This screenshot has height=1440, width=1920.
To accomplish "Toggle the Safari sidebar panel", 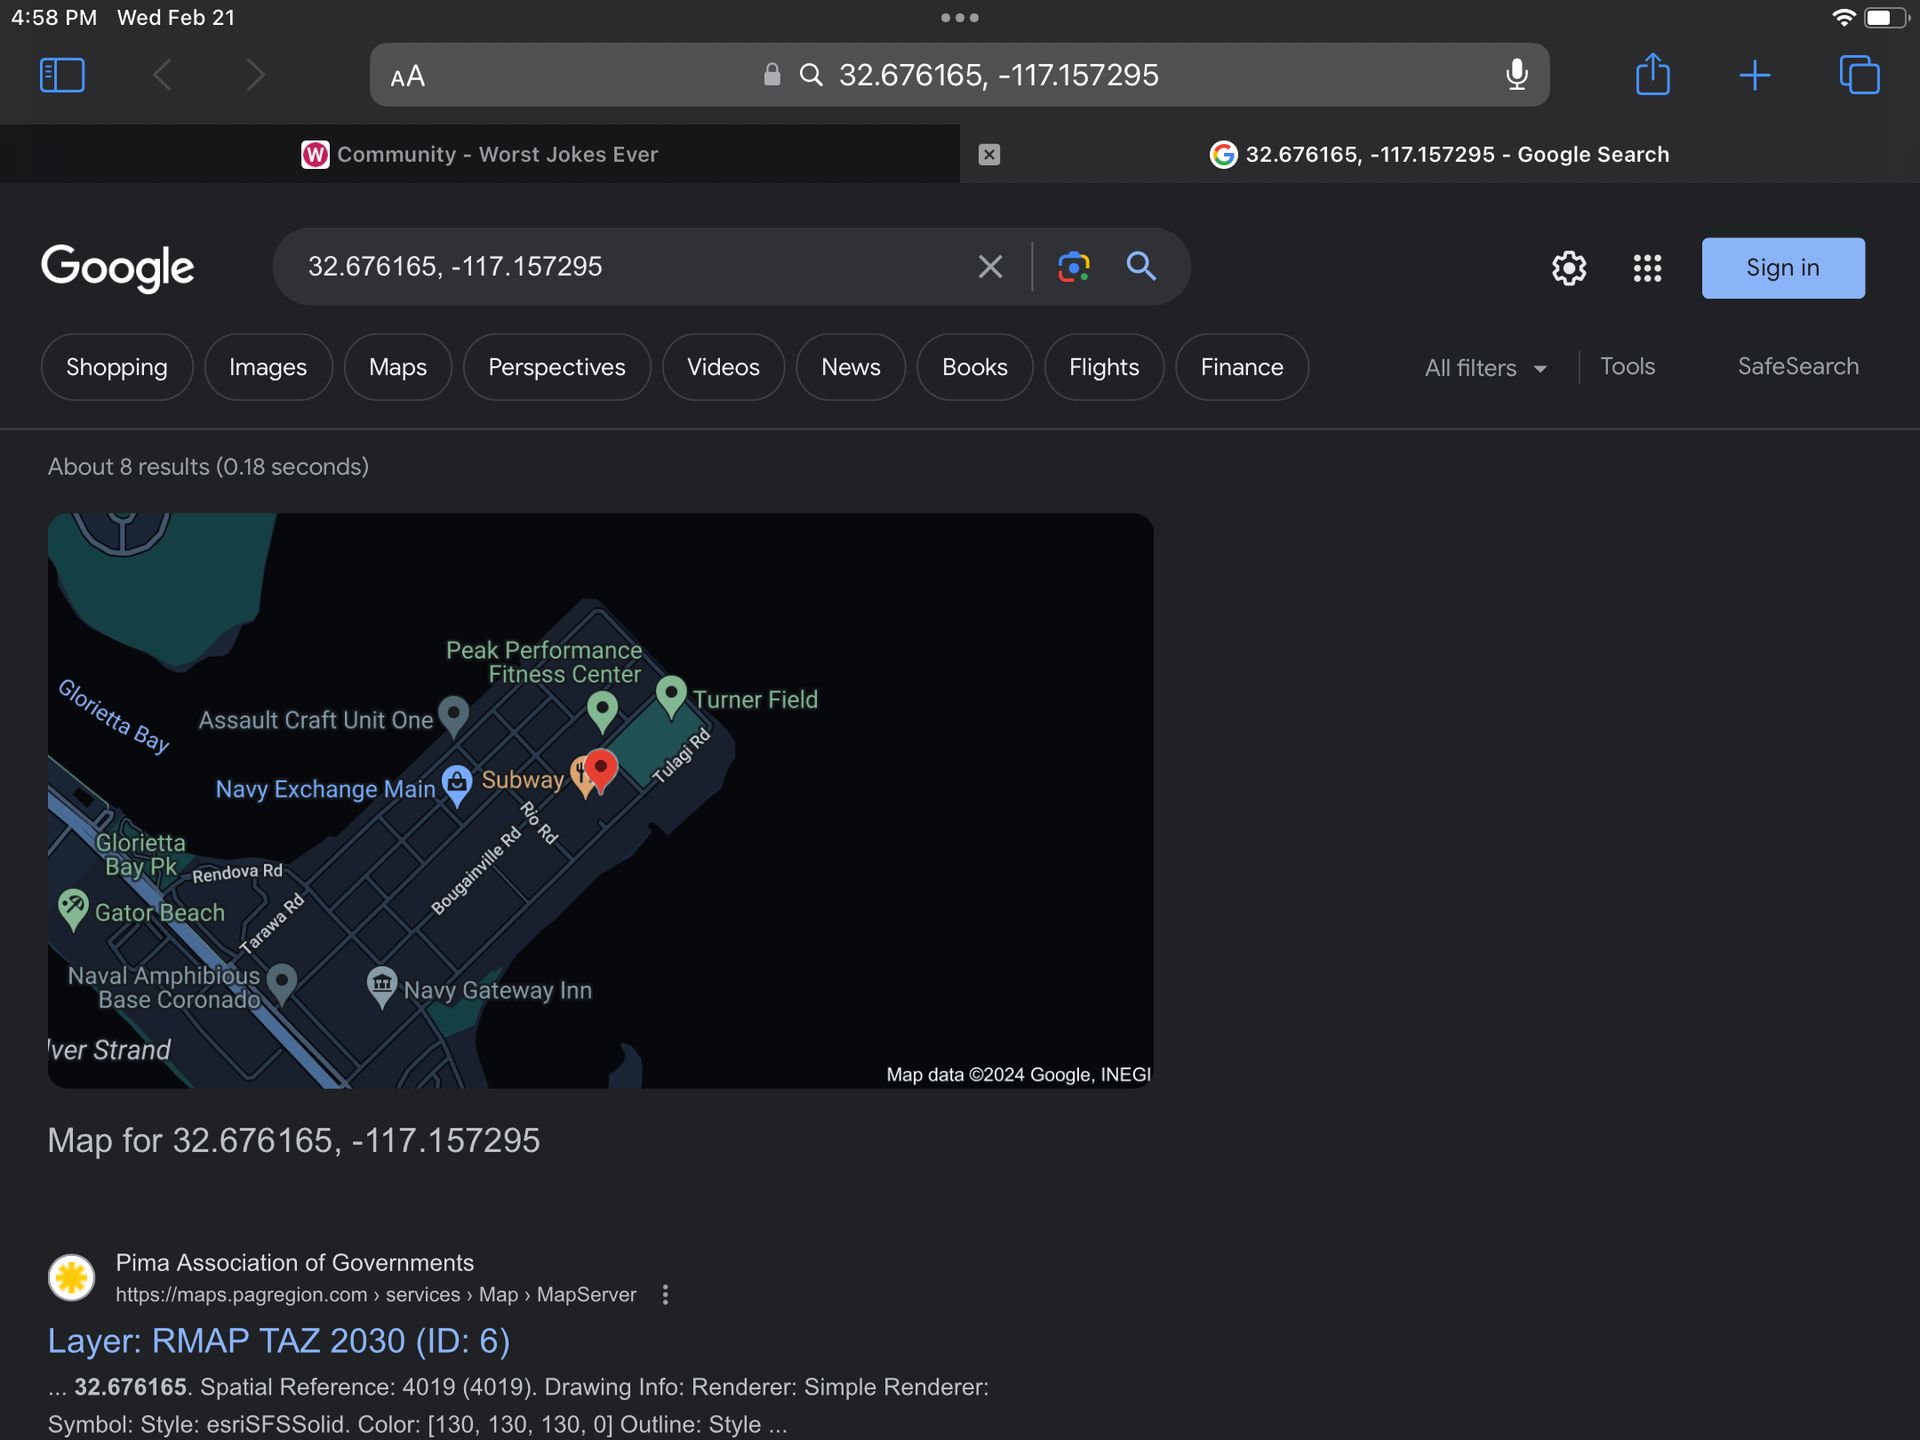I will pyautogui.click(x=62, y=75).
